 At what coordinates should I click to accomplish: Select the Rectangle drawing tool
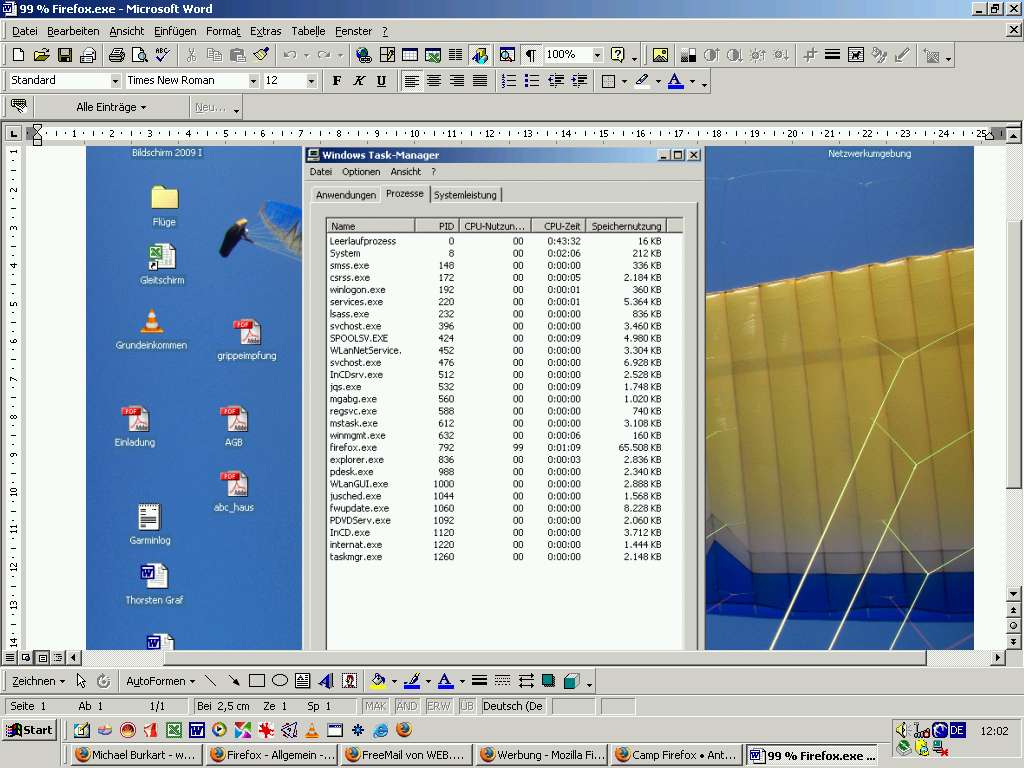(x=257, y=681)
